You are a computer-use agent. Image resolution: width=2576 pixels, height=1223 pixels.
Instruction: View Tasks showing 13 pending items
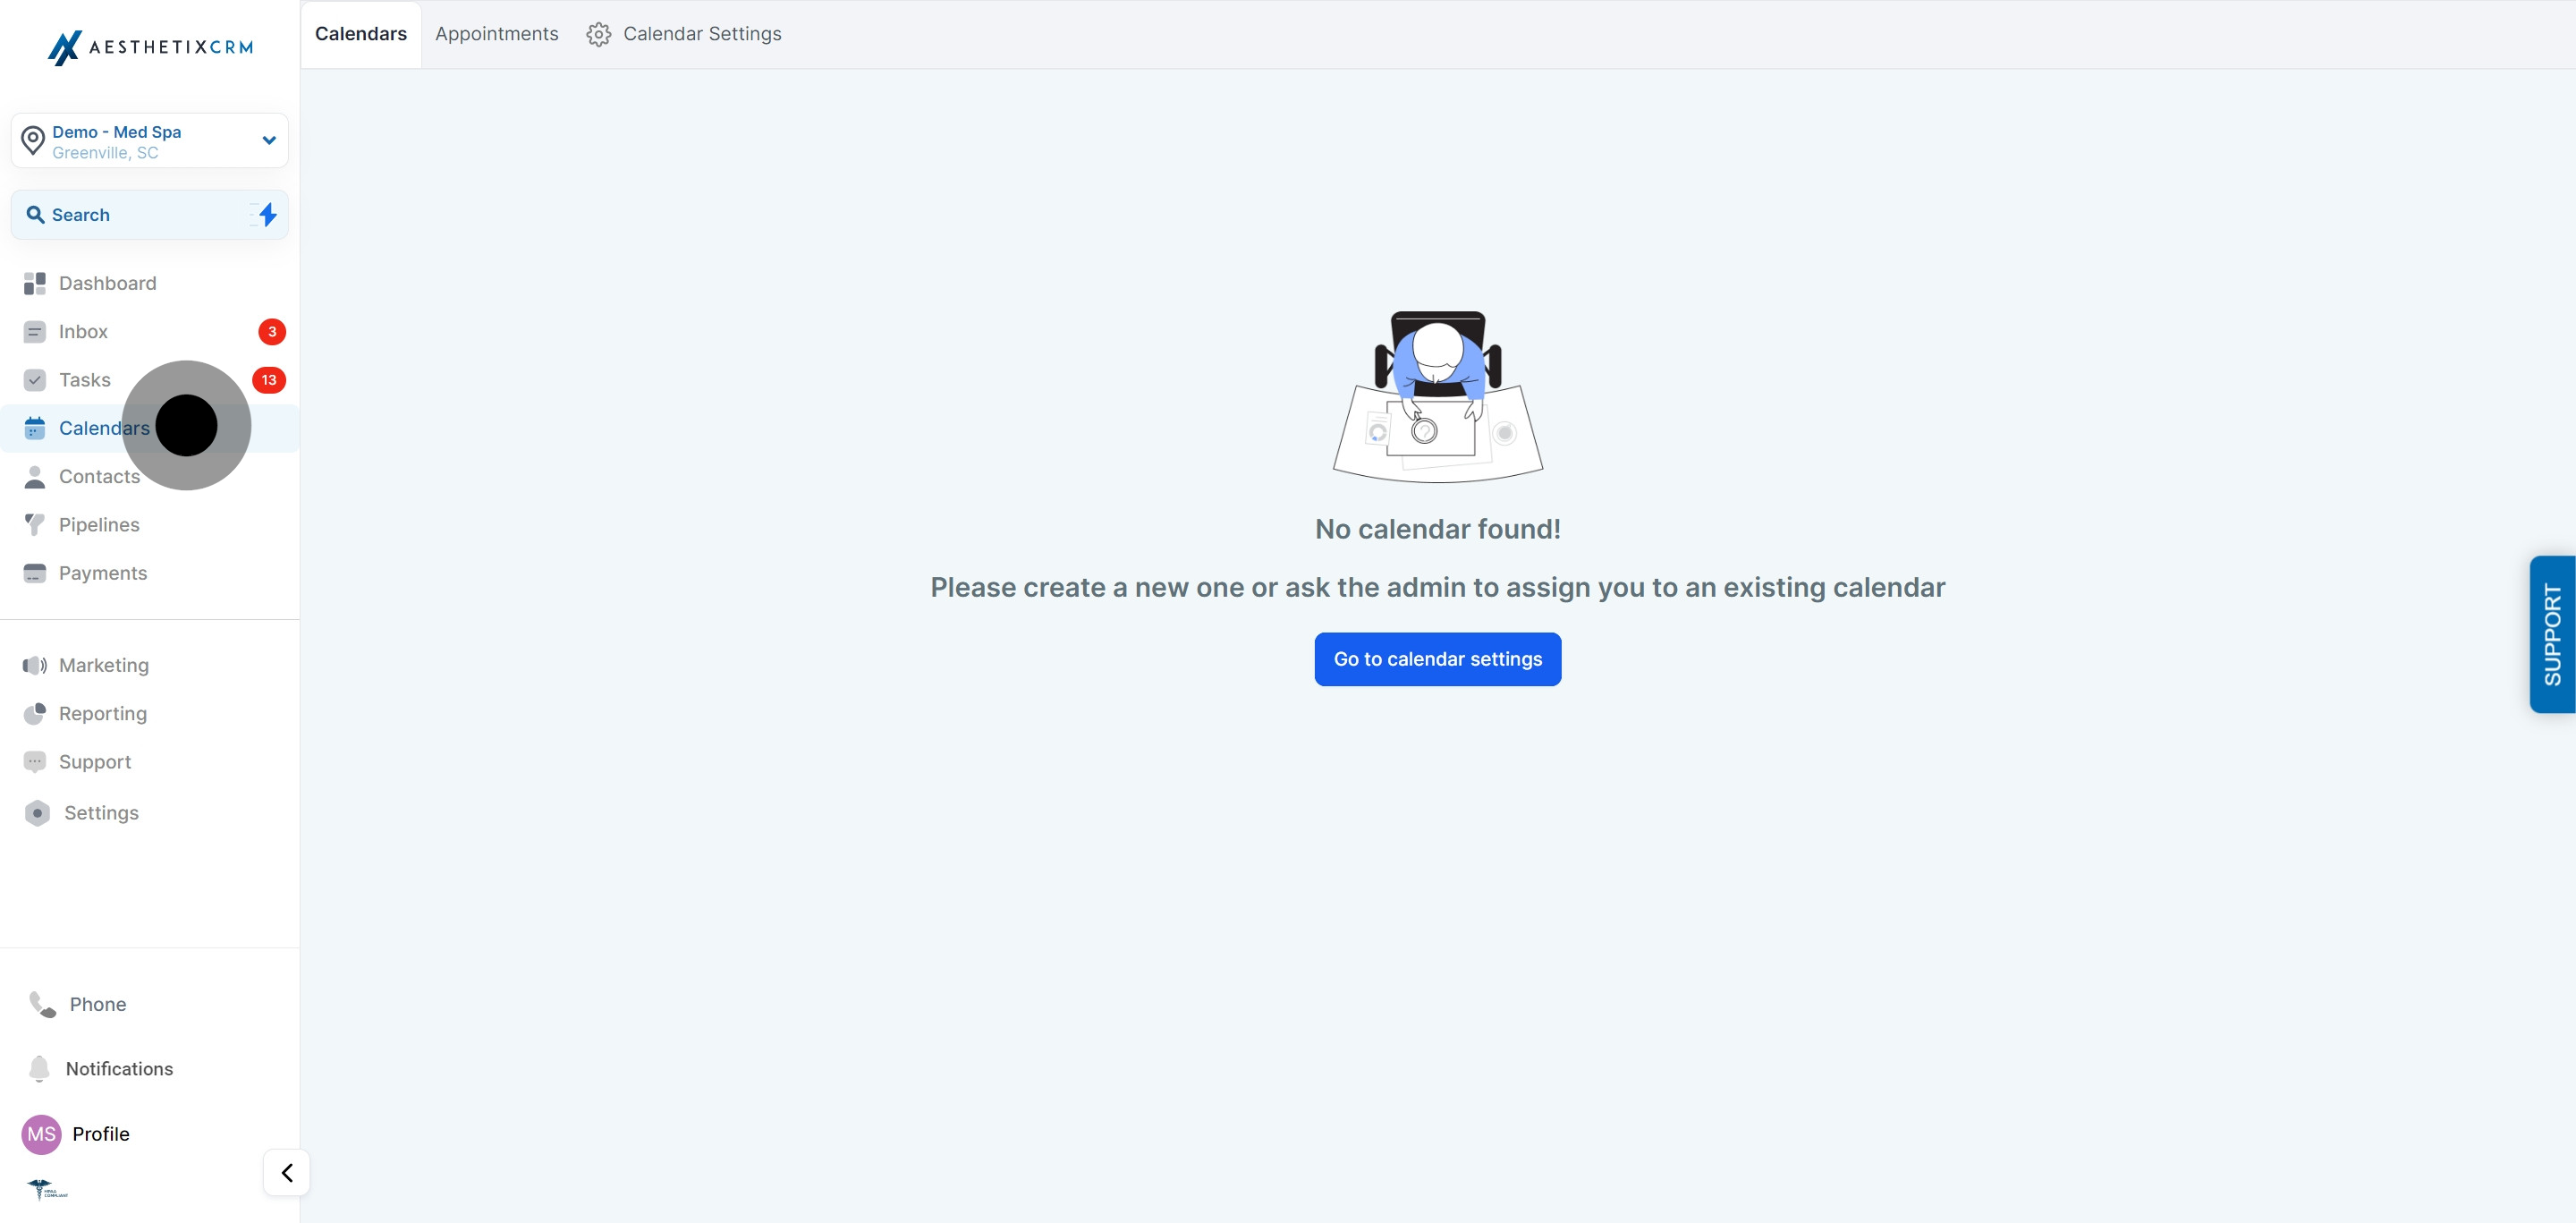[x=84, y=380]
